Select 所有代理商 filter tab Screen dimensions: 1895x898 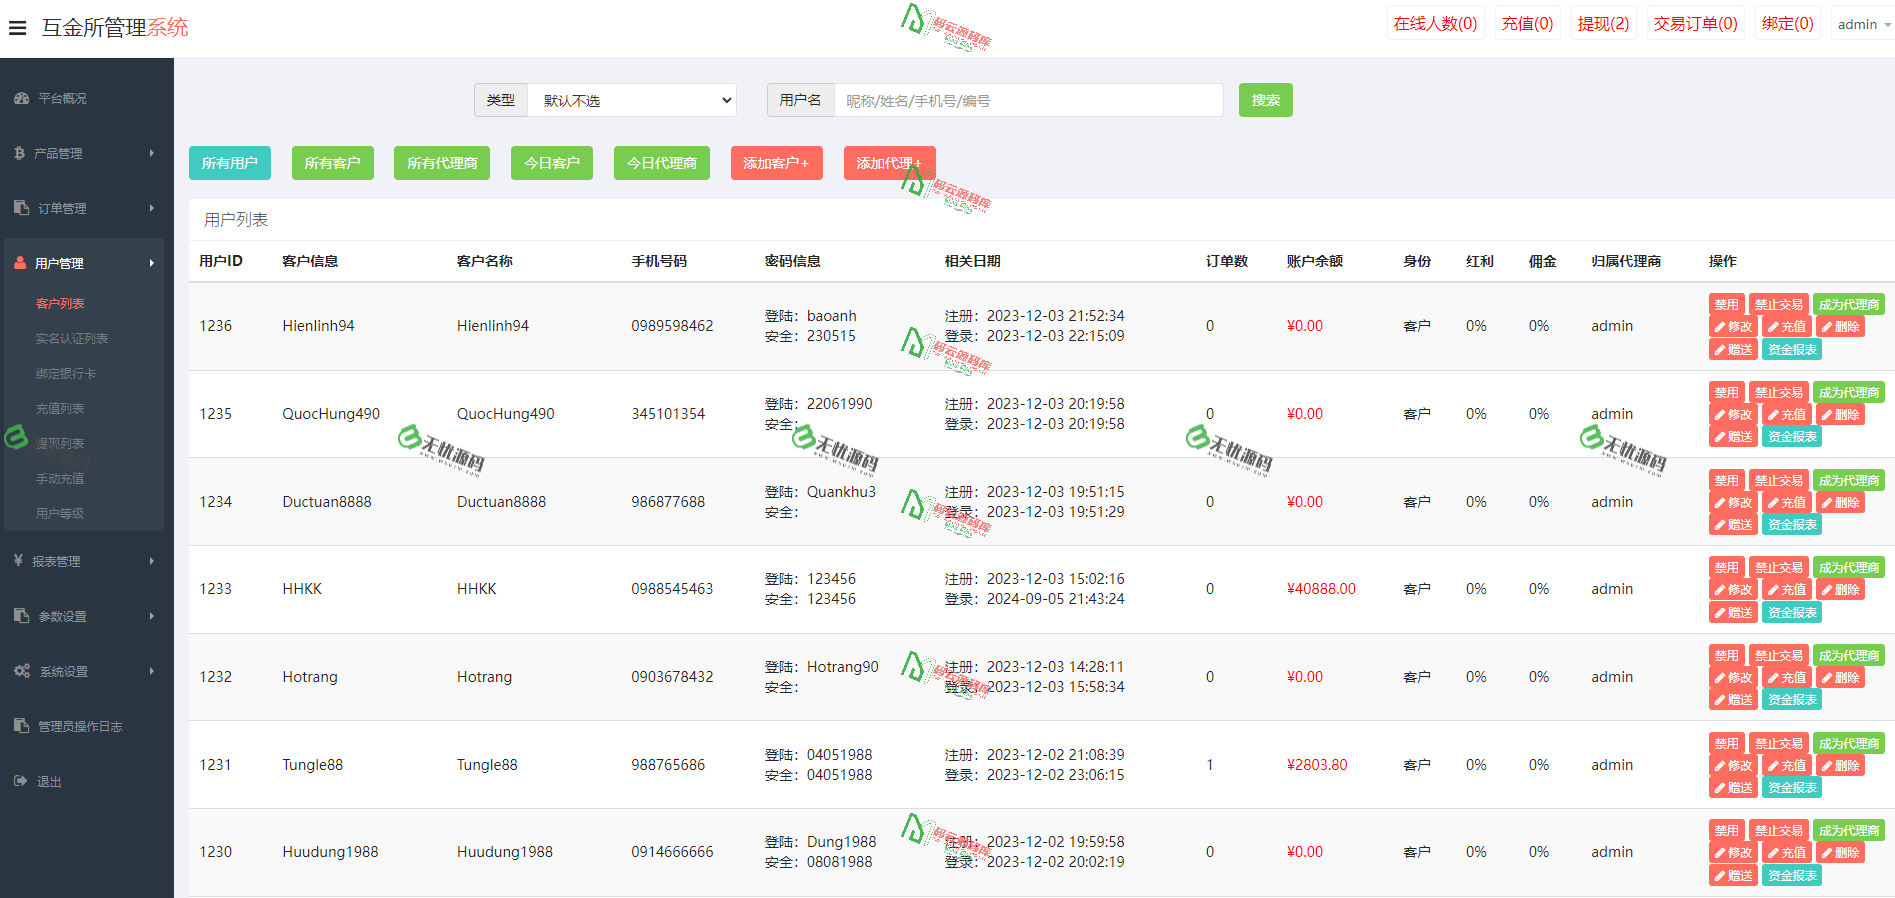point(442,163)
